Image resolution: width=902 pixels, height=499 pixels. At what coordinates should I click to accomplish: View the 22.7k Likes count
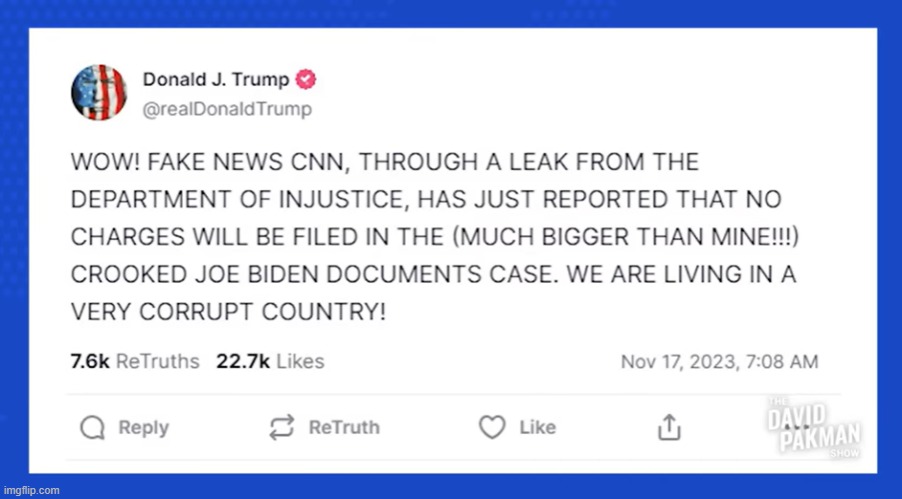point(270,361)
